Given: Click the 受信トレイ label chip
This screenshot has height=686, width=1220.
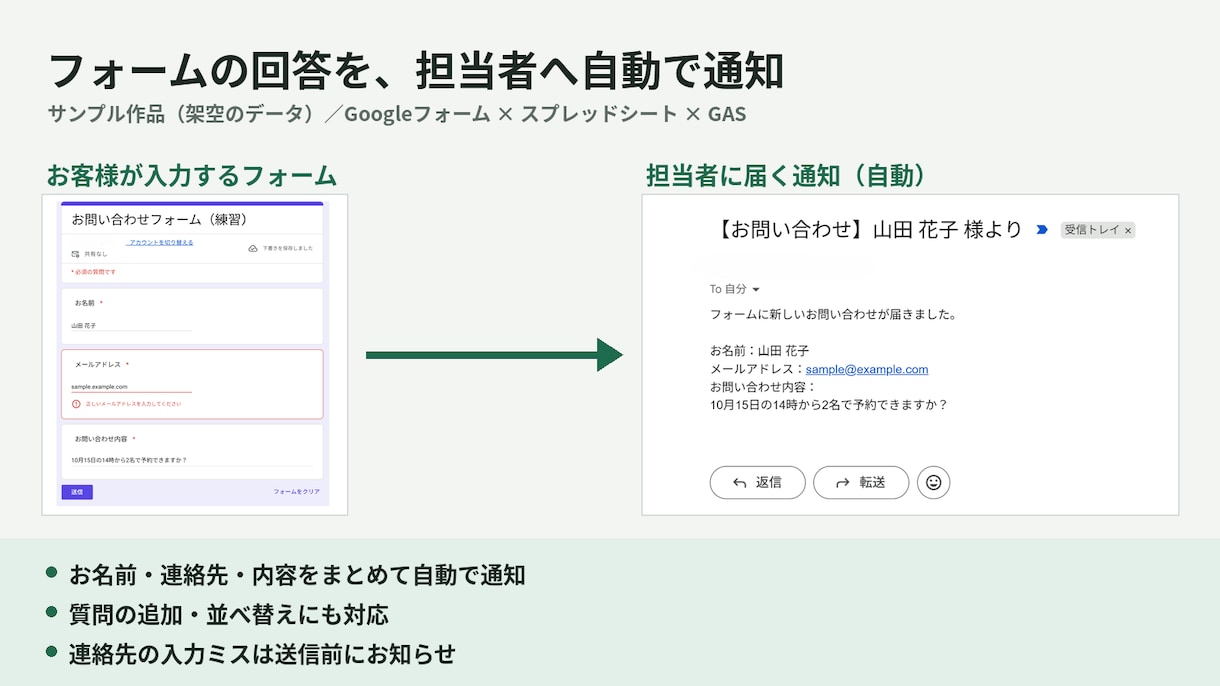Looking at the screenshot, I should tap(1098, 230).
